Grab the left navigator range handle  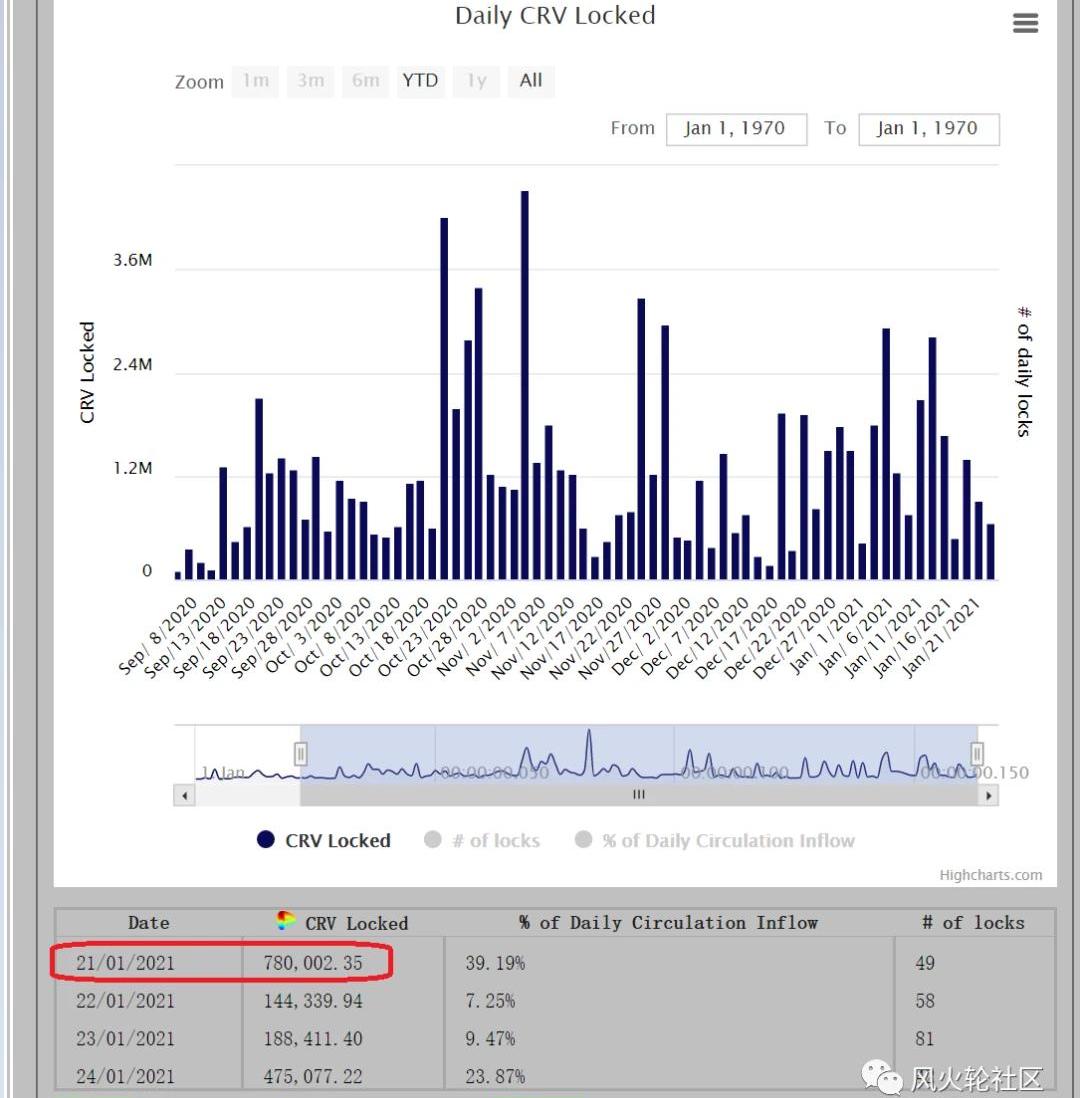(300, 753)
